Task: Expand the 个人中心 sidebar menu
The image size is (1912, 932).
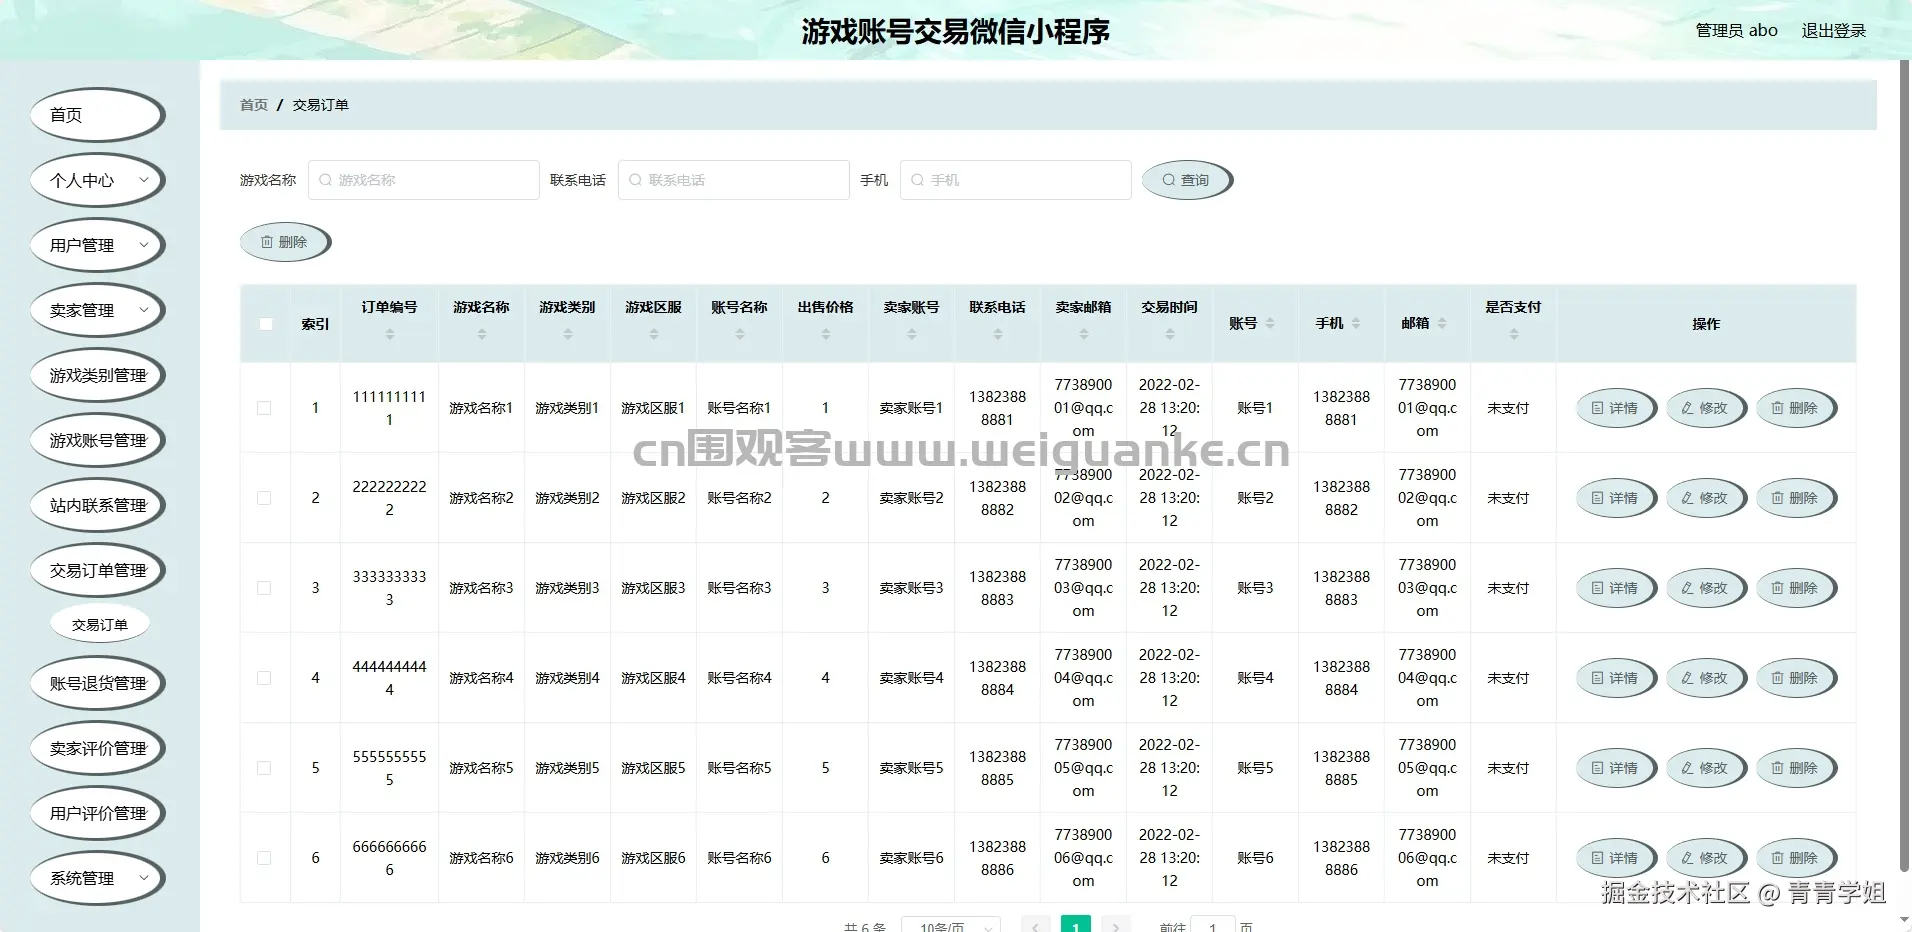Action: [x=97, y=180]
